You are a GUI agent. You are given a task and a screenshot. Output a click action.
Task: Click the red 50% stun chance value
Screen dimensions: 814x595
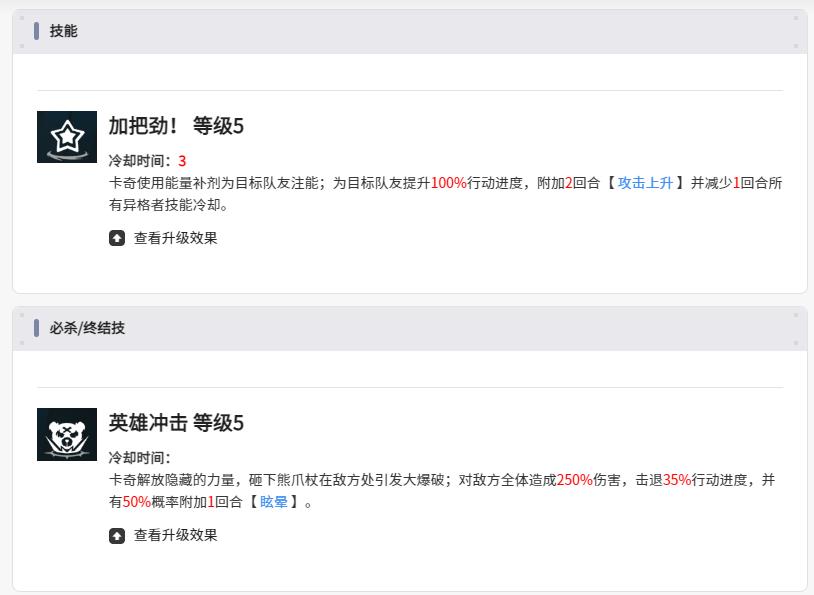tap(136, 502)
